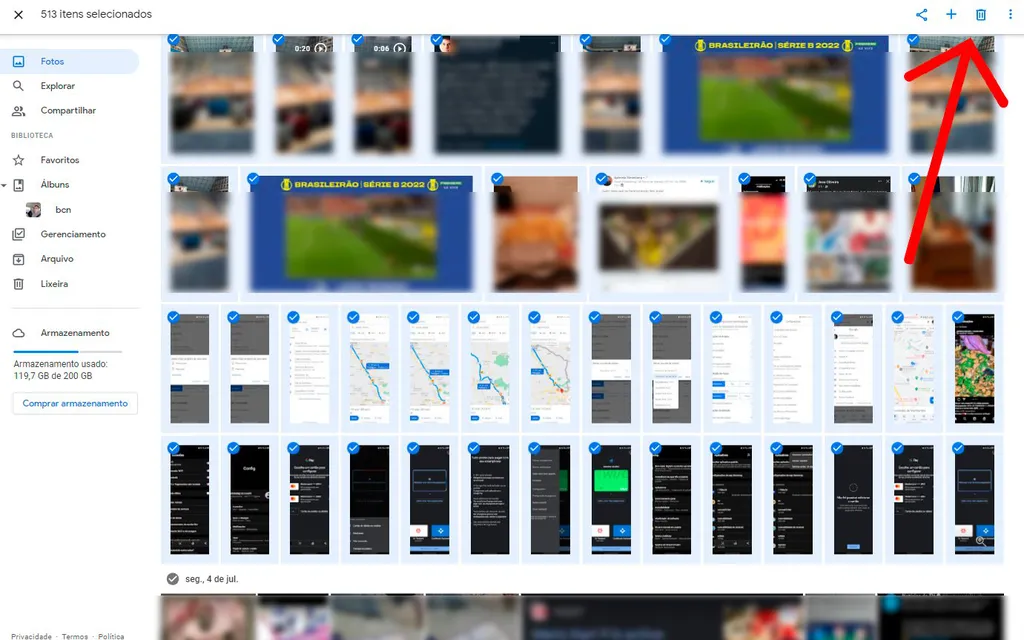Click the trash icon to delete selected items

pos(980,15)
